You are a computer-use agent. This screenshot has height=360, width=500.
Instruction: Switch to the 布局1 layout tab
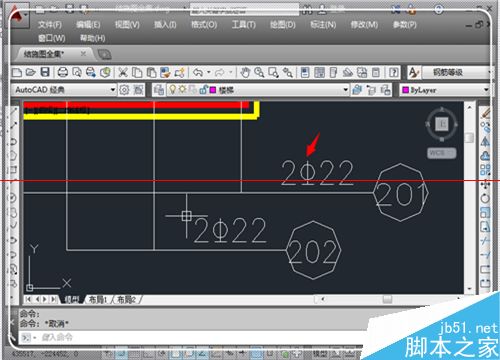click(x=98, y=300)
